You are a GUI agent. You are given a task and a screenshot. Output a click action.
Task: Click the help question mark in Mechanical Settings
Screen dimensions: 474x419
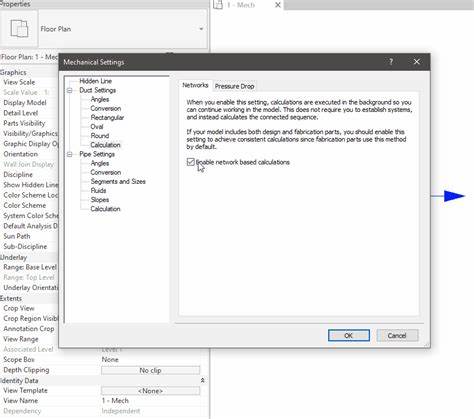[x=391, y=62]
